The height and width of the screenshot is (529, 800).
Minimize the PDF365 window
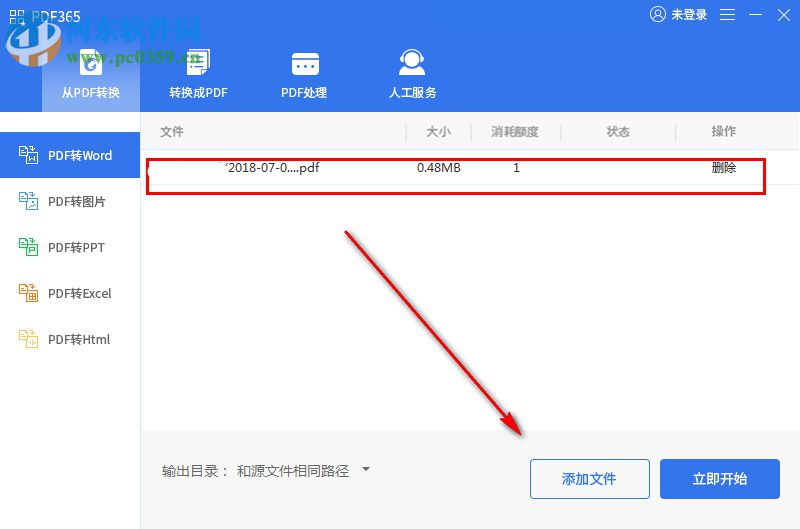756,15
